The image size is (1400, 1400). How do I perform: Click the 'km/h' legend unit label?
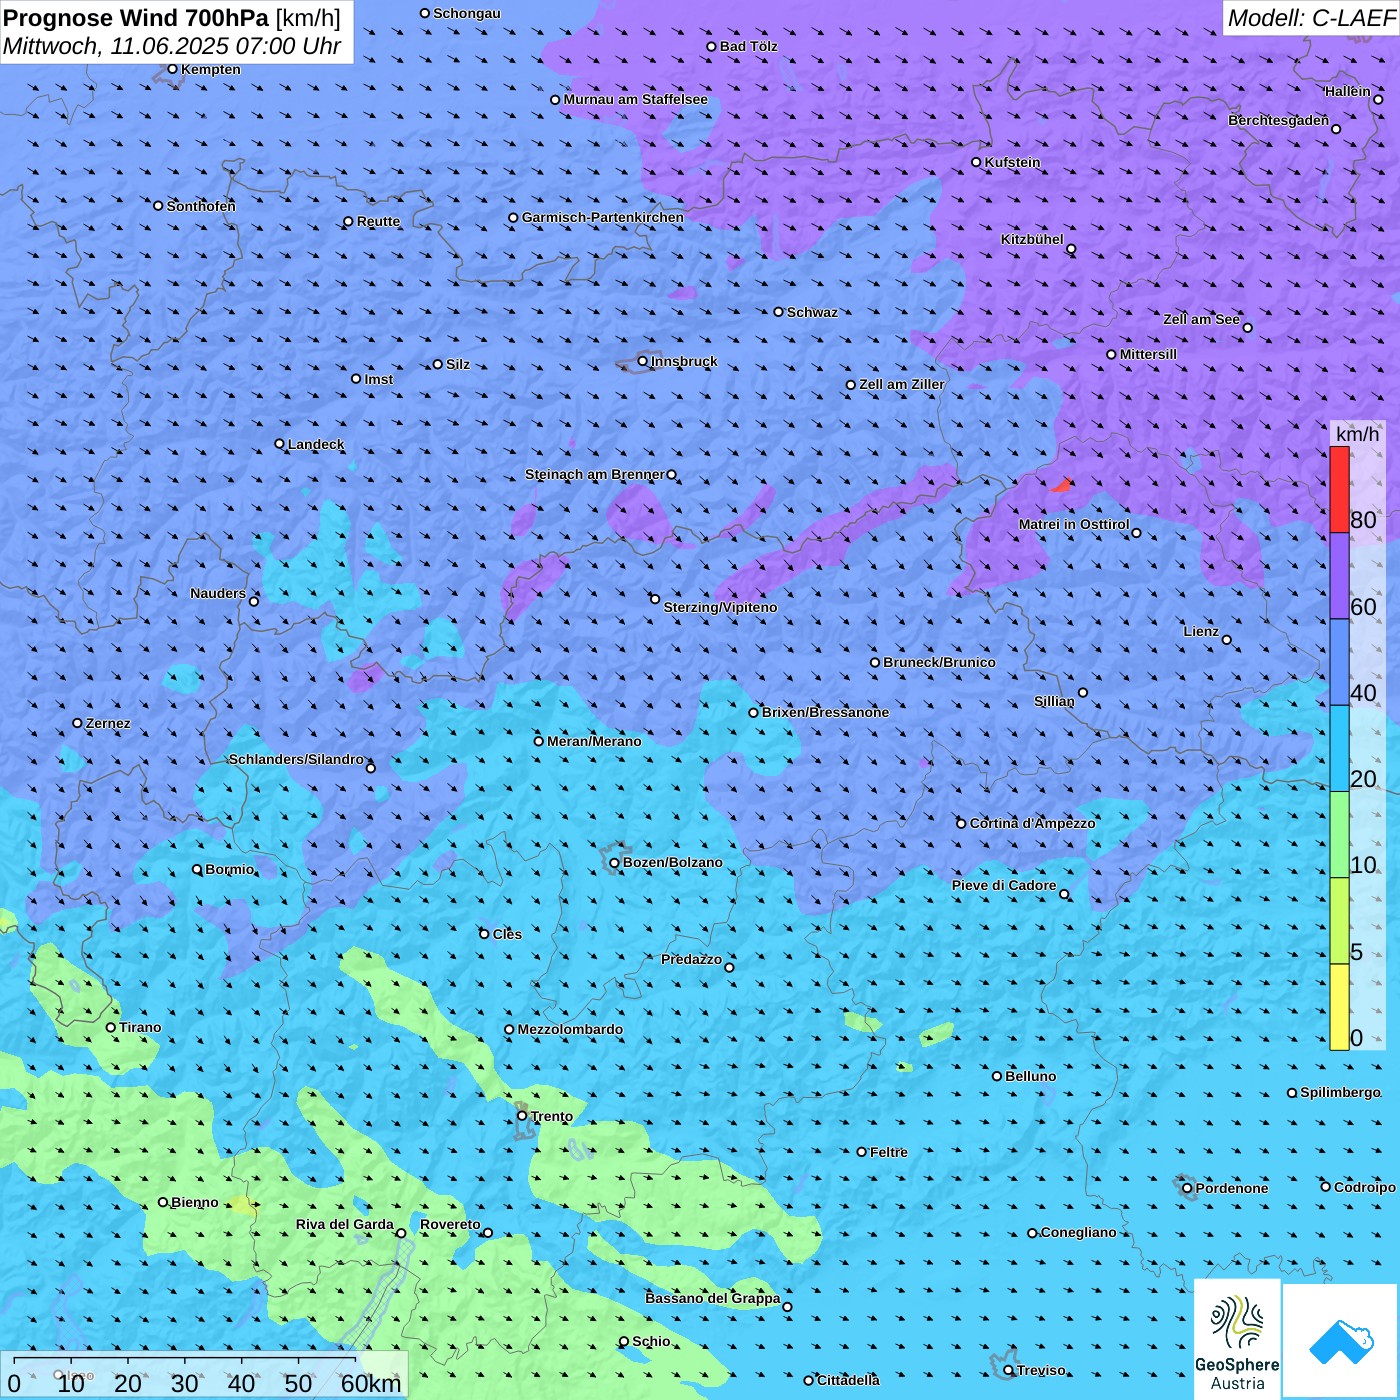[1357, 434]
